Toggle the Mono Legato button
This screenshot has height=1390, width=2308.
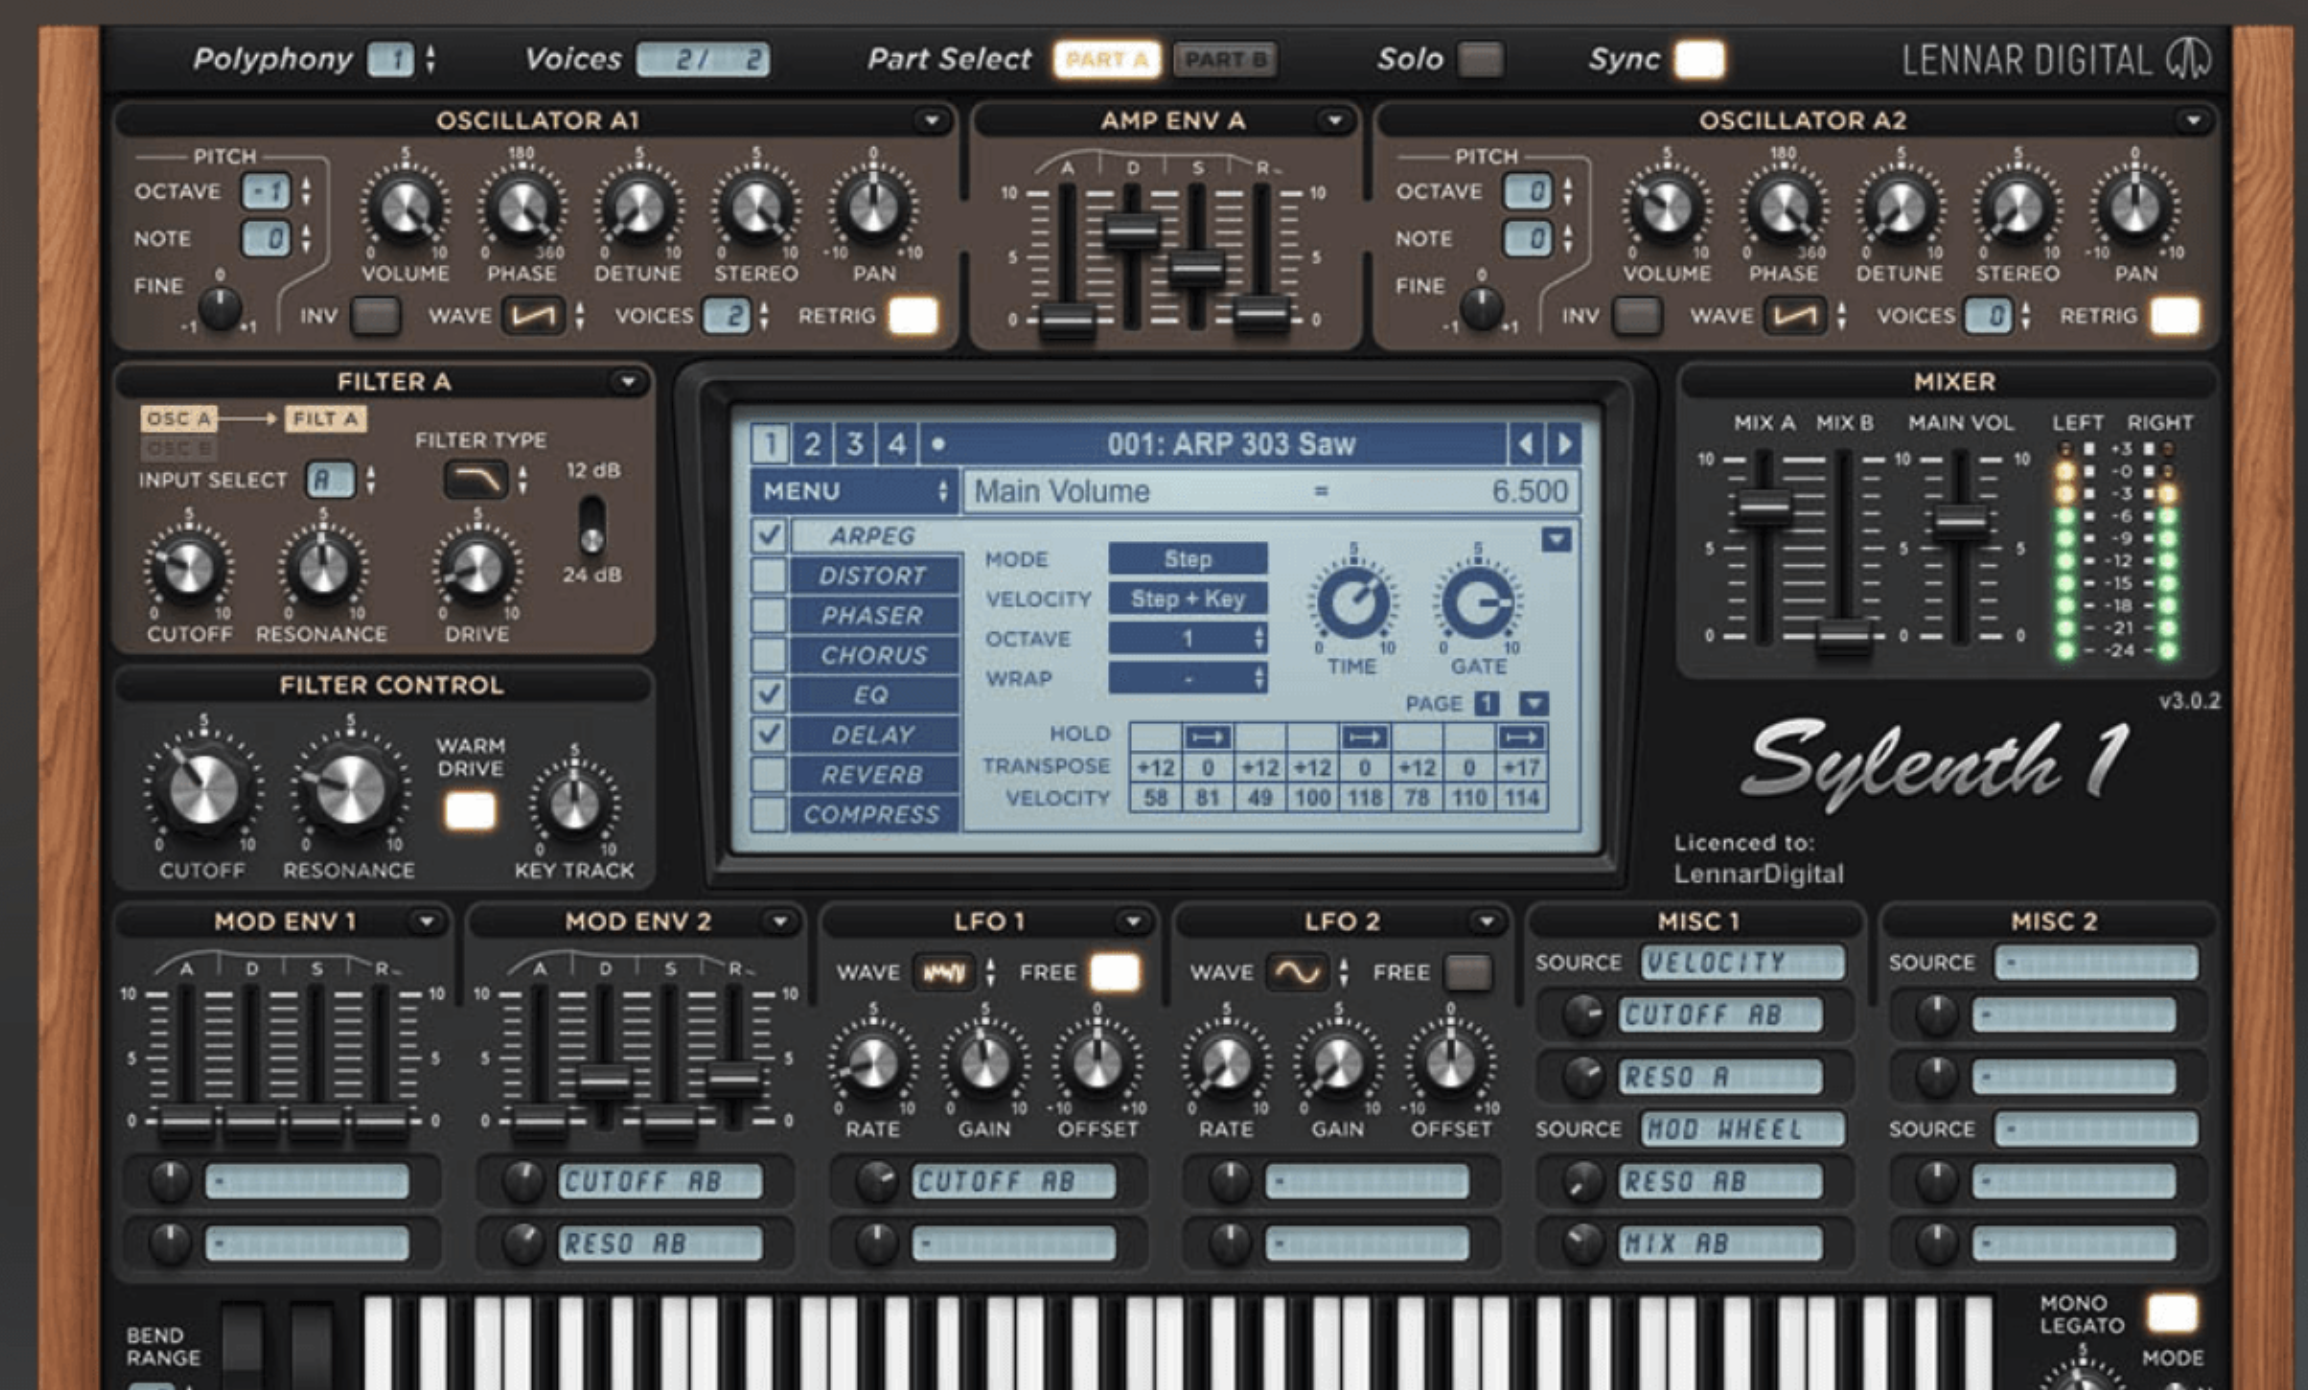2172,1313
